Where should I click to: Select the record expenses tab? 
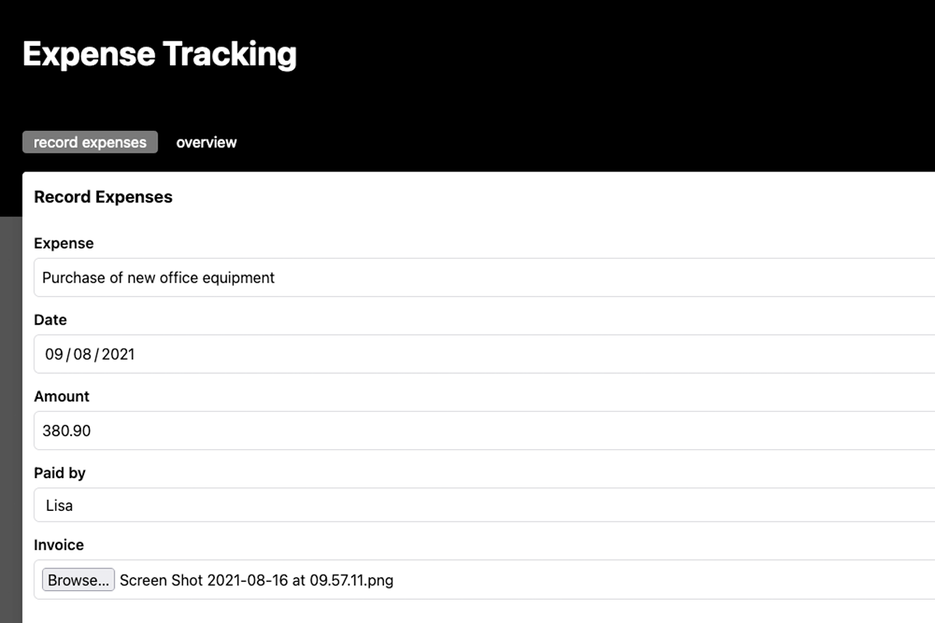89,142
